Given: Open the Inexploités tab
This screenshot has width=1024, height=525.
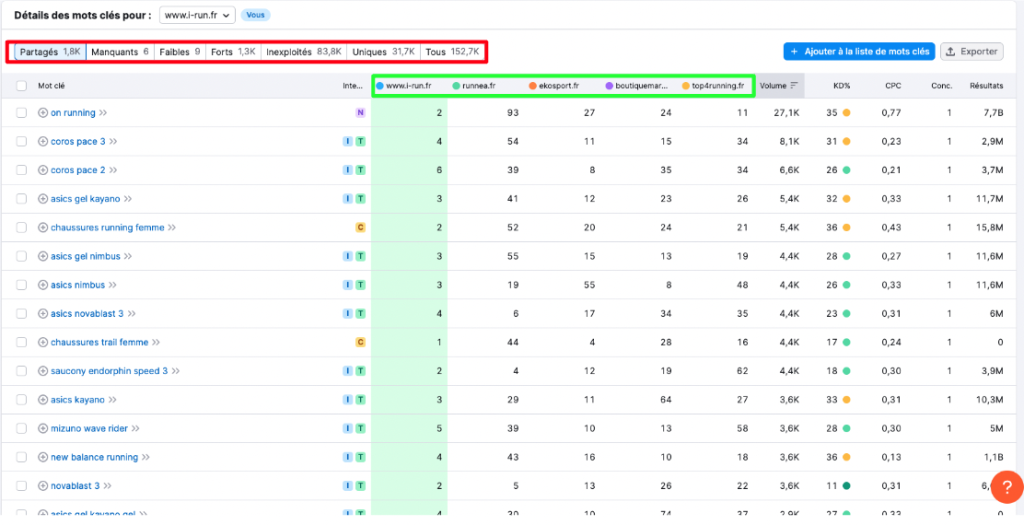Looking at the screenshot, I should [x=304, y=52].
